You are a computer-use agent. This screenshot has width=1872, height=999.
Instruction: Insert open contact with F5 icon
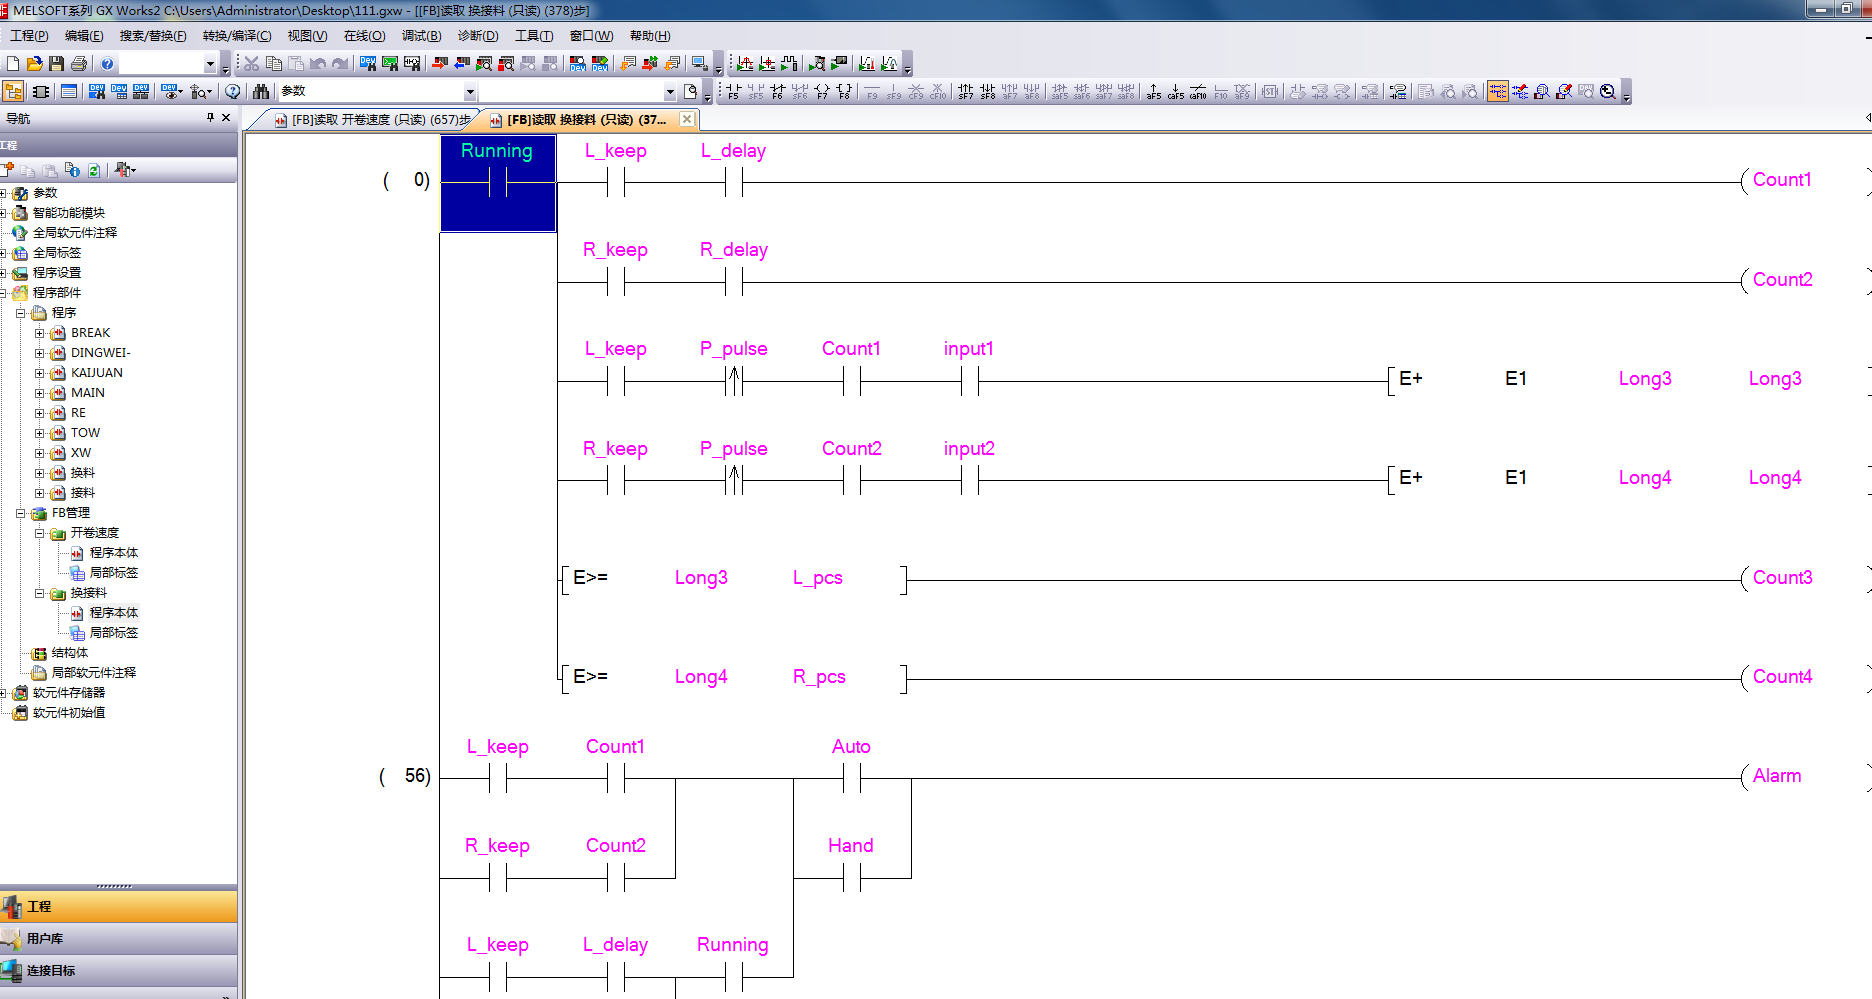pos(734,92)
